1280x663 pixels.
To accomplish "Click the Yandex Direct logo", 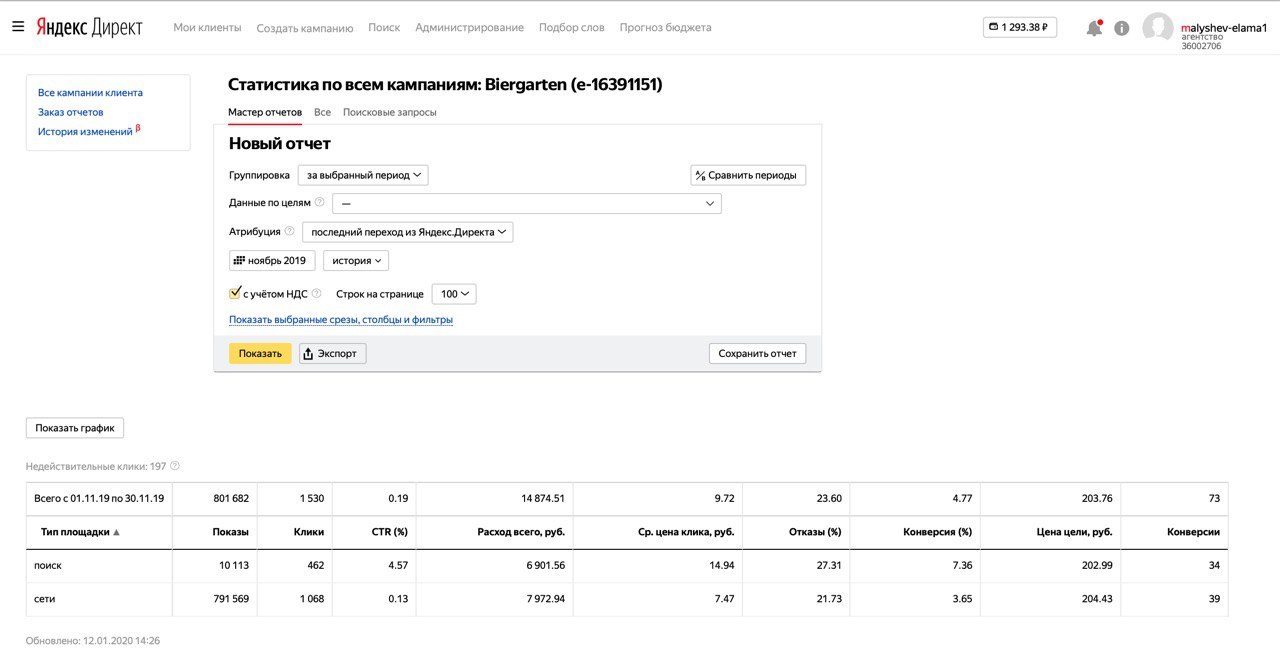I will 89,27.
